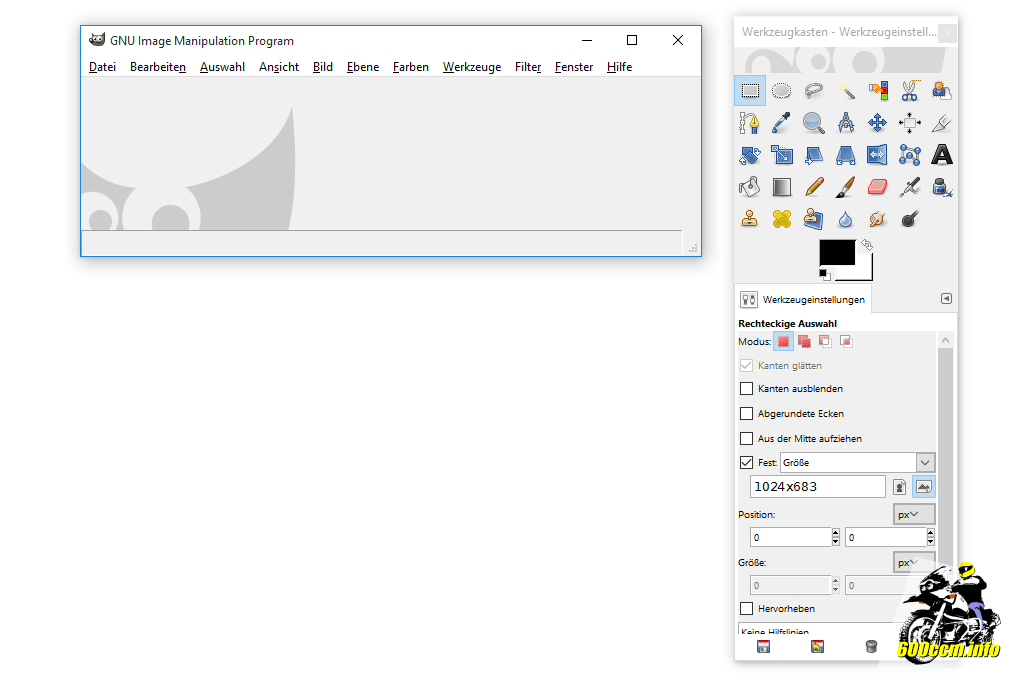Select the Perspective tool

coord(846,155)
